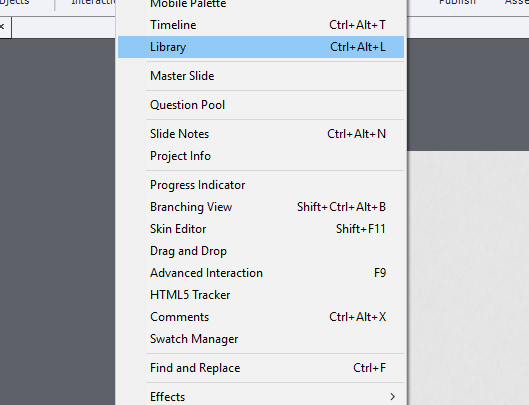Click the Interactions toolbar item
The width and height of the screenshot is (529, 405).
94,3
